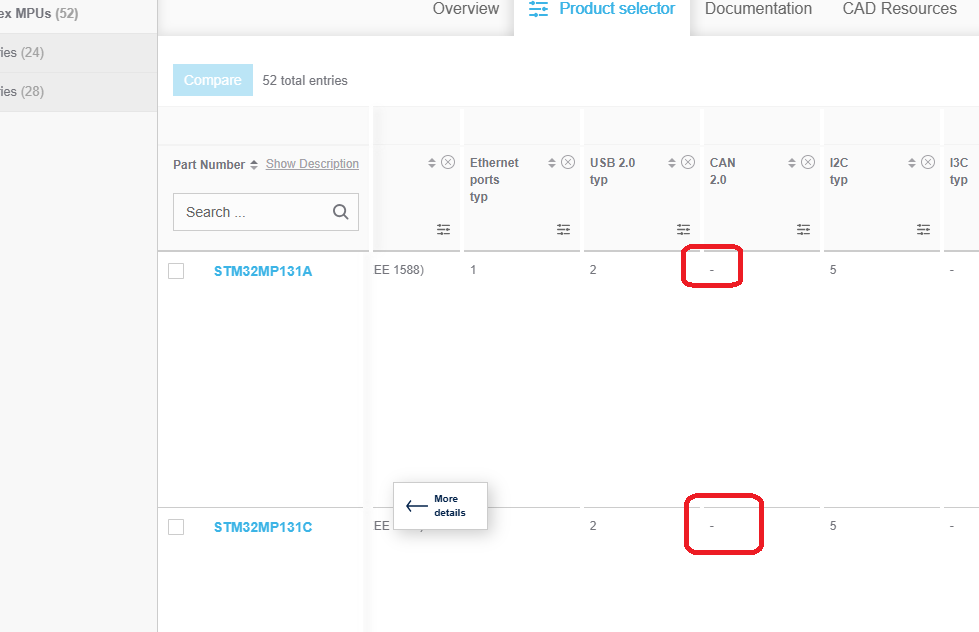
Task: Open filter options under the CAN 2.0 column
Action: tap(803, 229)
